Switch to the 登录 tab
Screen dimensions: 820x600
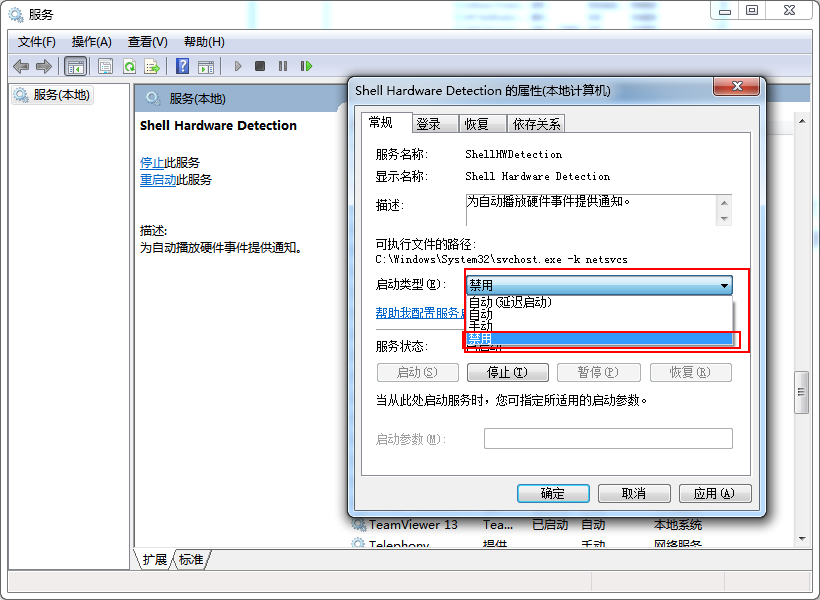(428, 124)
